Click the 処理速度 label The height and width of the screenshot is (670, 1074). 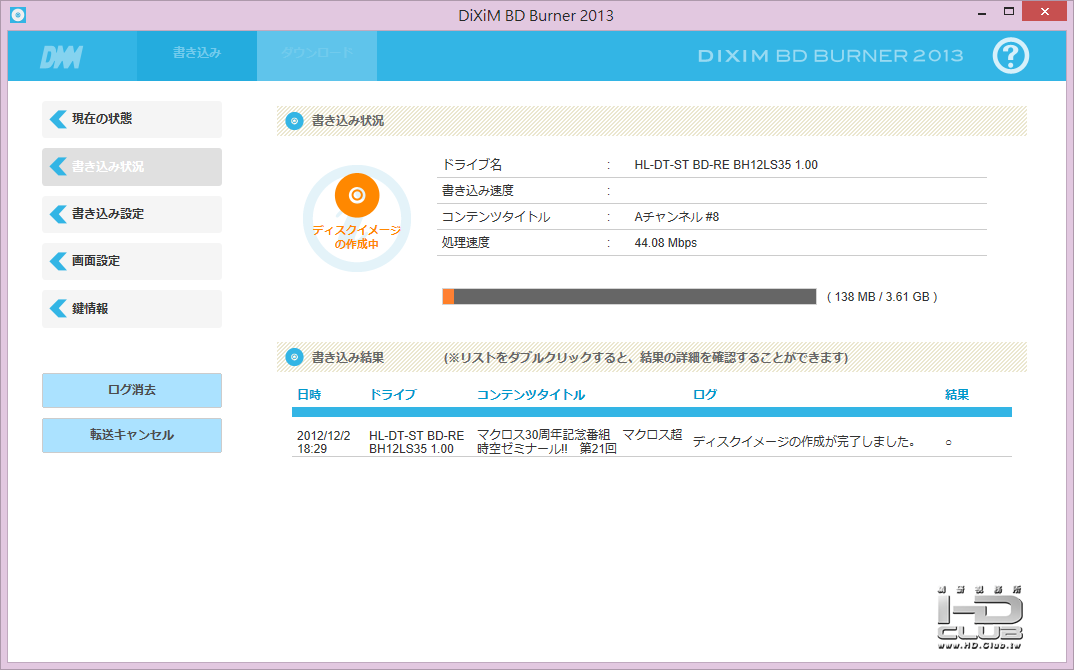tap(466, 243)
